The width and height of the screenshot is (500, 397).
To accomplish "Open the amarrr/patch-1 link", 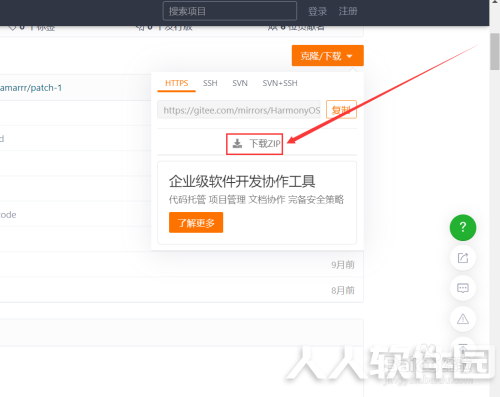I will (x=31, y=88).
